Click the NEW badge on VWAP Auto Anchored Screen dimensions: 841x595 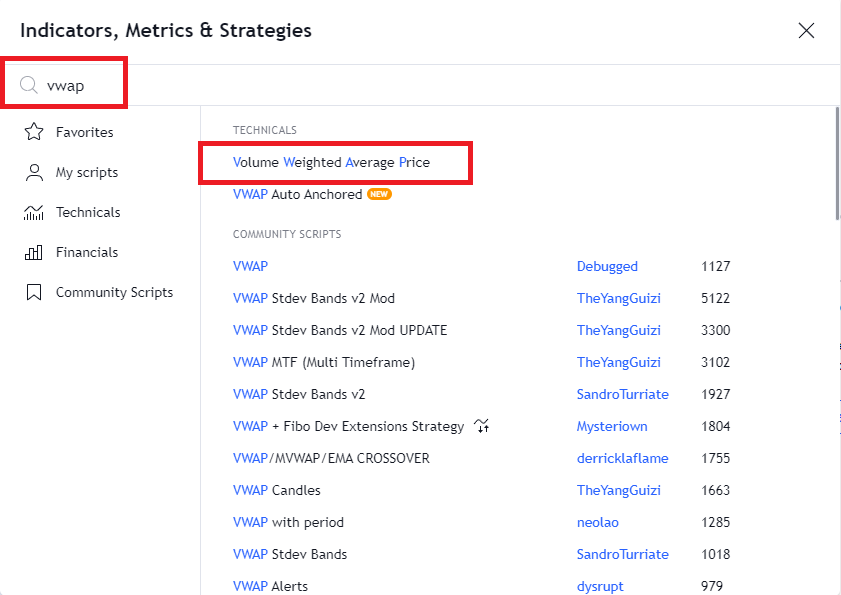(379, 194)
